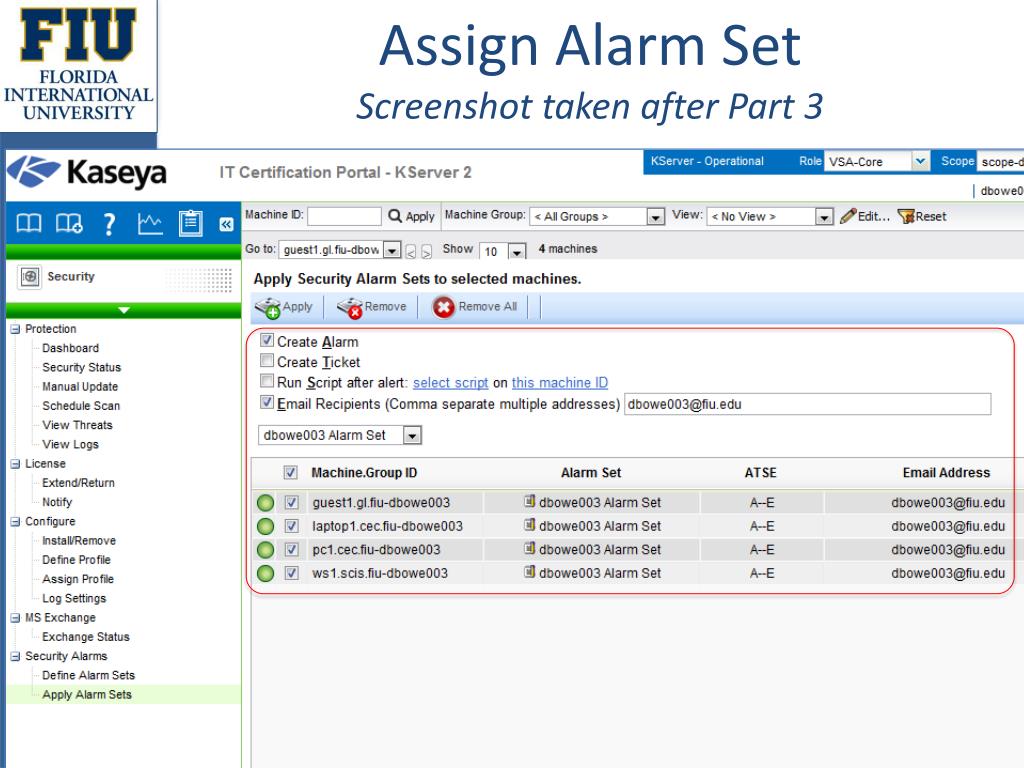
Task: Click alarm set icon in ws1 row
Action: pos(530,572)
